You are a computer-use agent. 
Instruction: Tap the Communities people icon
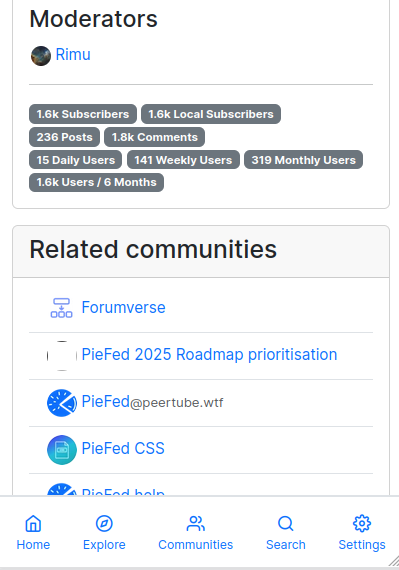[196, 523]
